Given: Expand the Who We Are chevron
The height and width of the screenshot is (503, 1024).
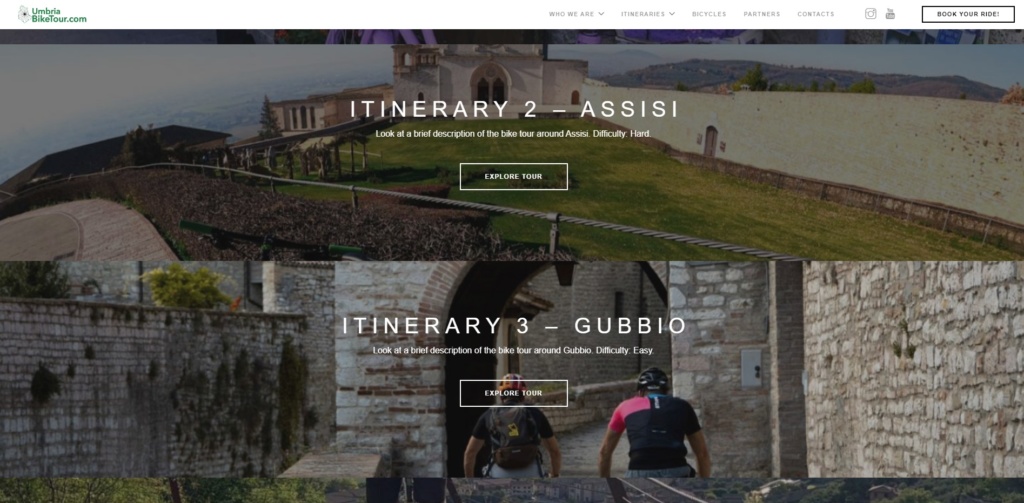Looking at the screenshot, I should [601, 14].
